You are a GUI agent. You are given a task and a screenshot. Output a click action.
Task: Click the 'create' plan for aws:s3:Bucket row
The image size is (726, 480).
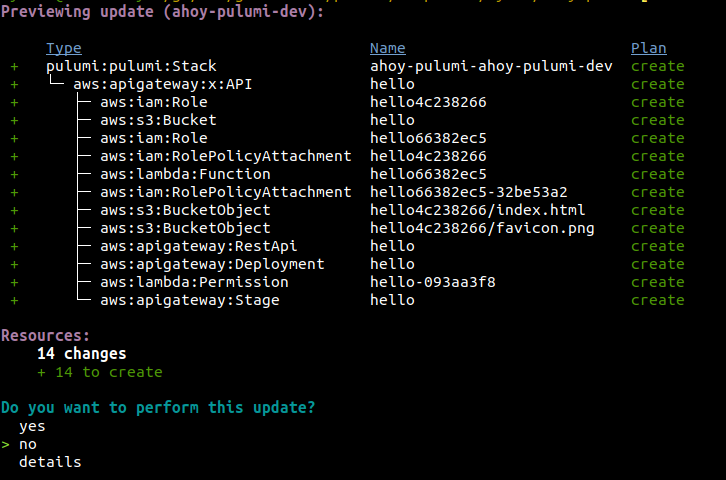point(657,120)
